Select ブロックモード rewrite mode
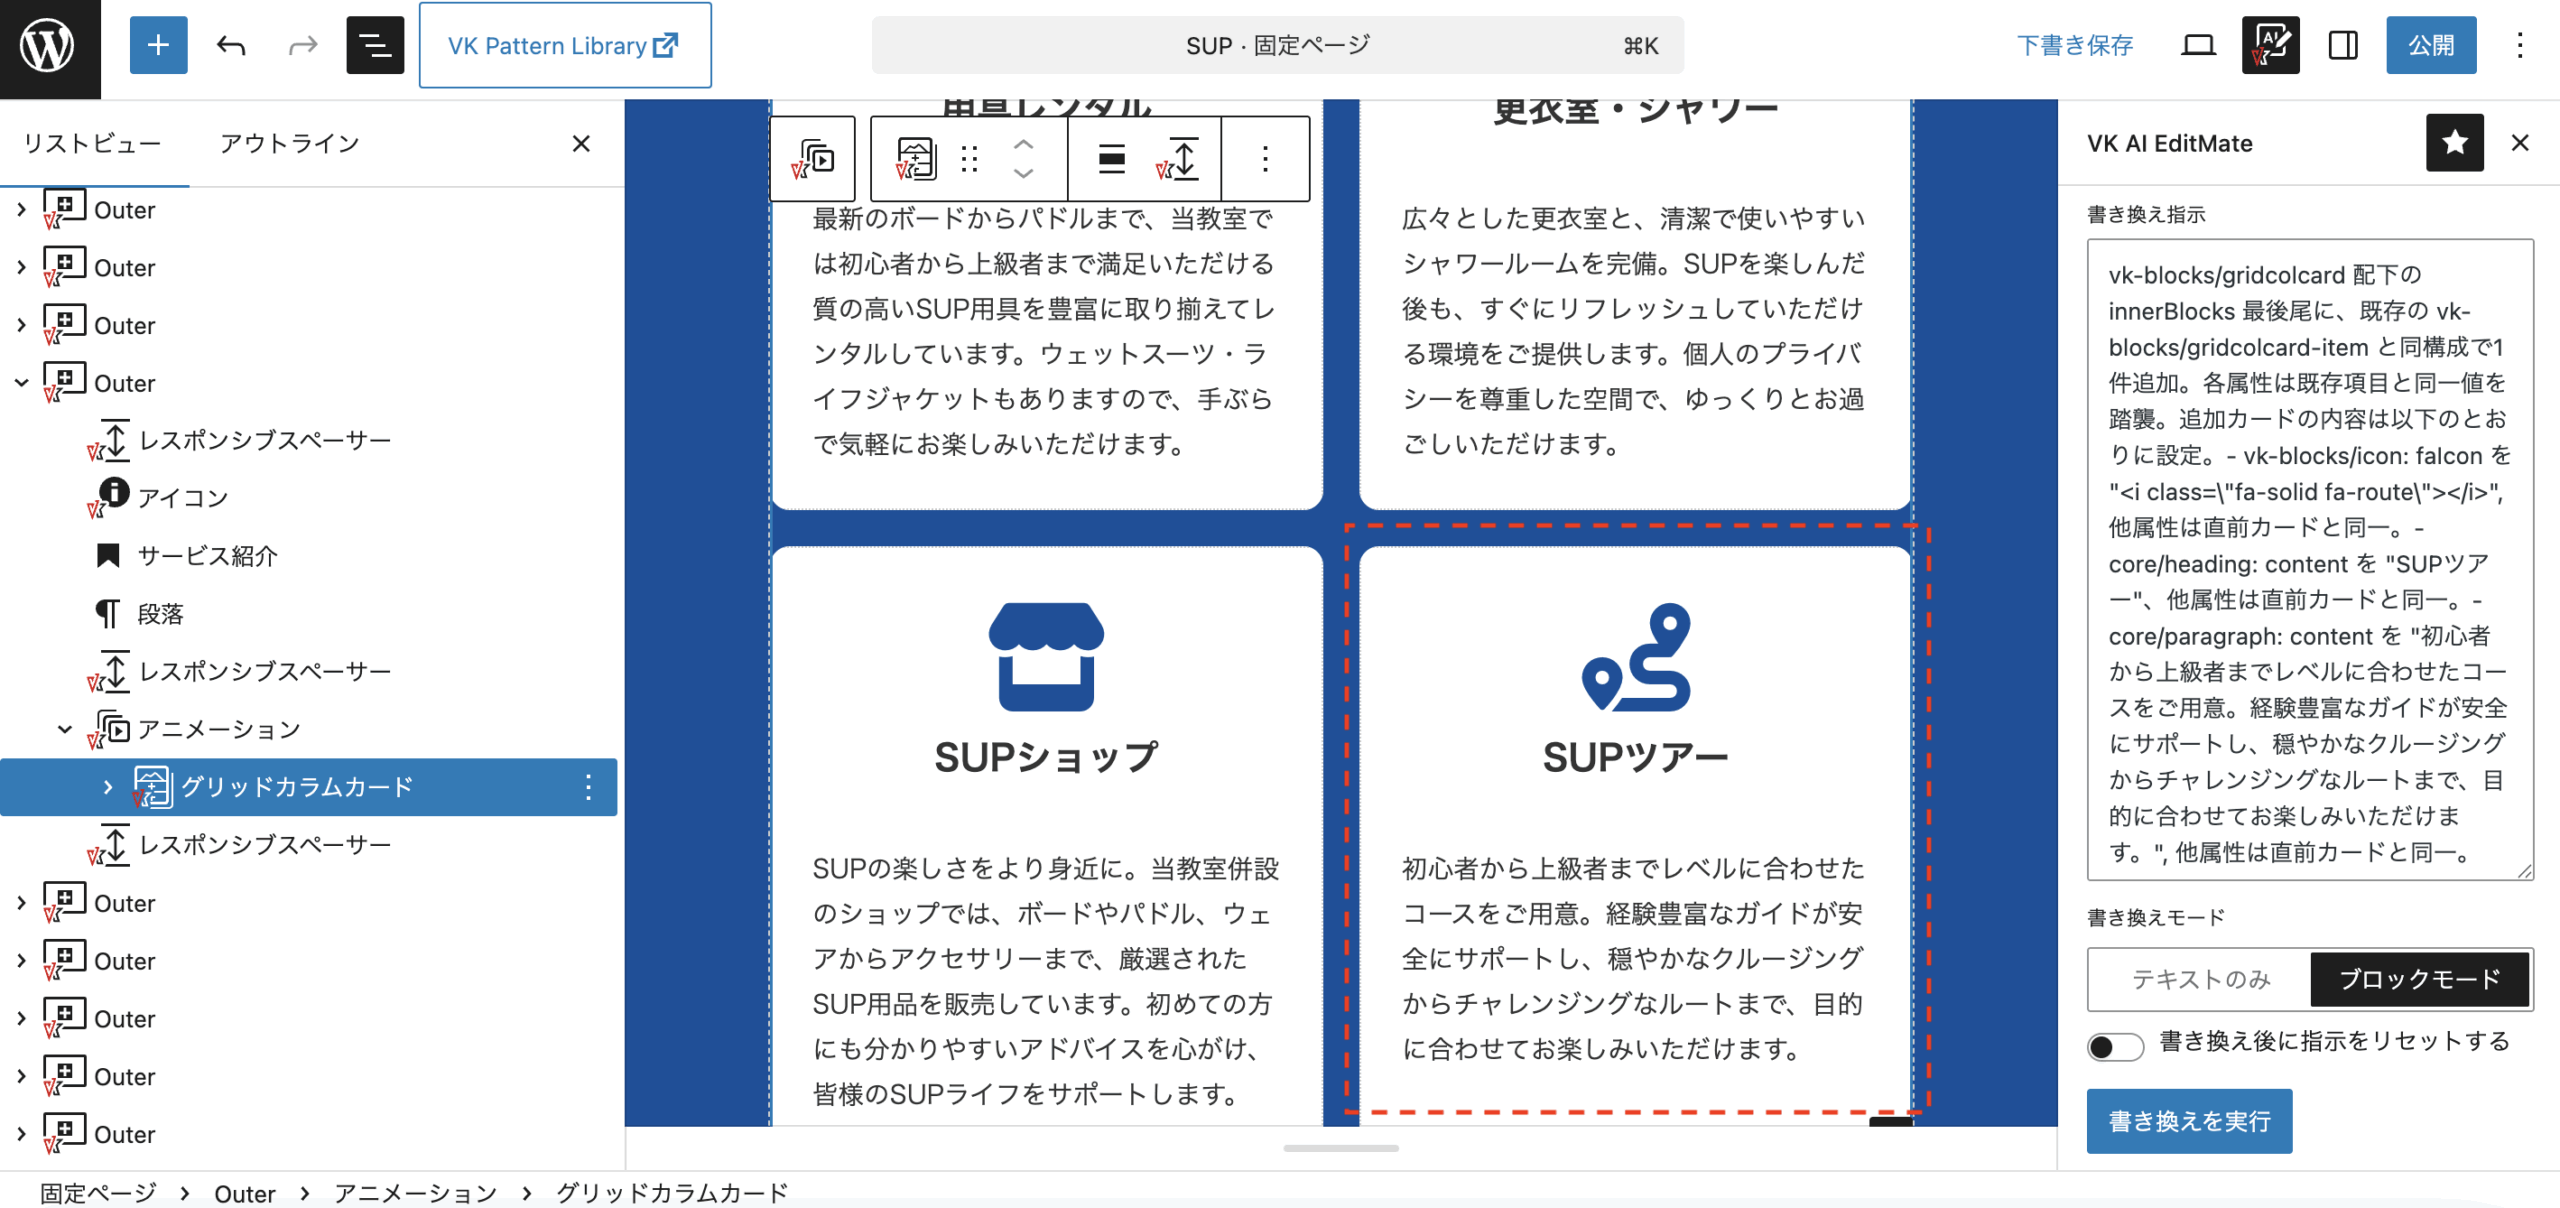The image size is (2560, 1208). click(2419, 979)
